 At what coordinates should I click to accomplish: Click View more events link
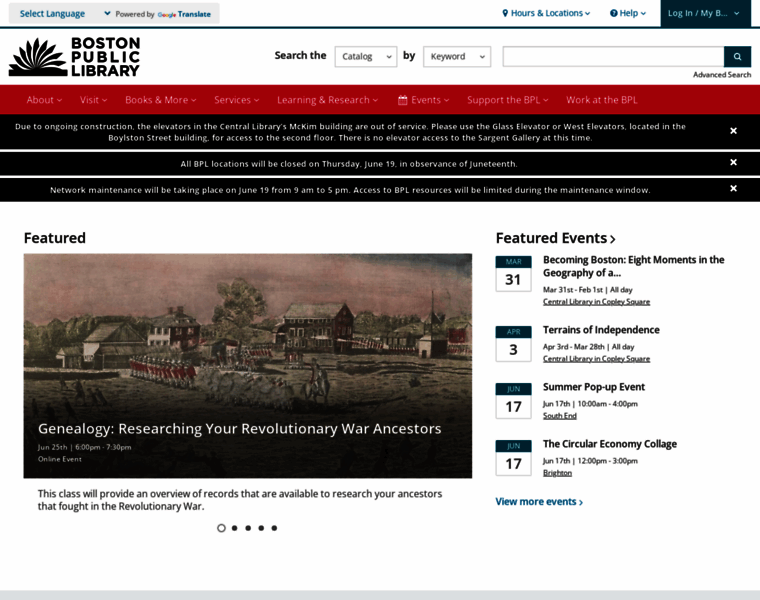click(x=539, y=502)
